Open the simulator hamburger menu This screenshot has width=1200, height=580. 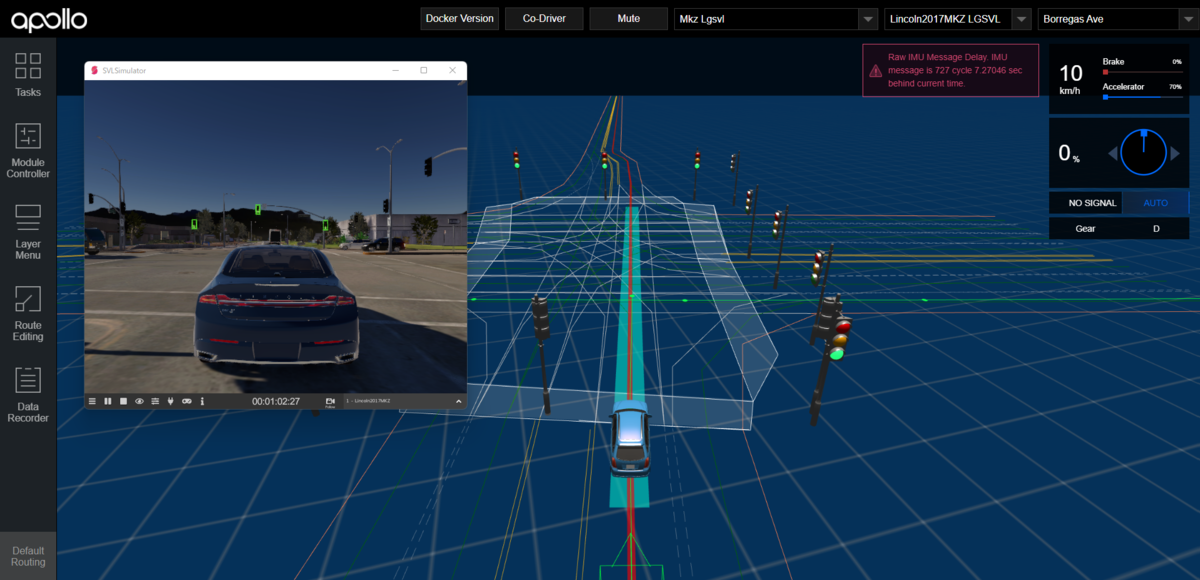point(92,401)
